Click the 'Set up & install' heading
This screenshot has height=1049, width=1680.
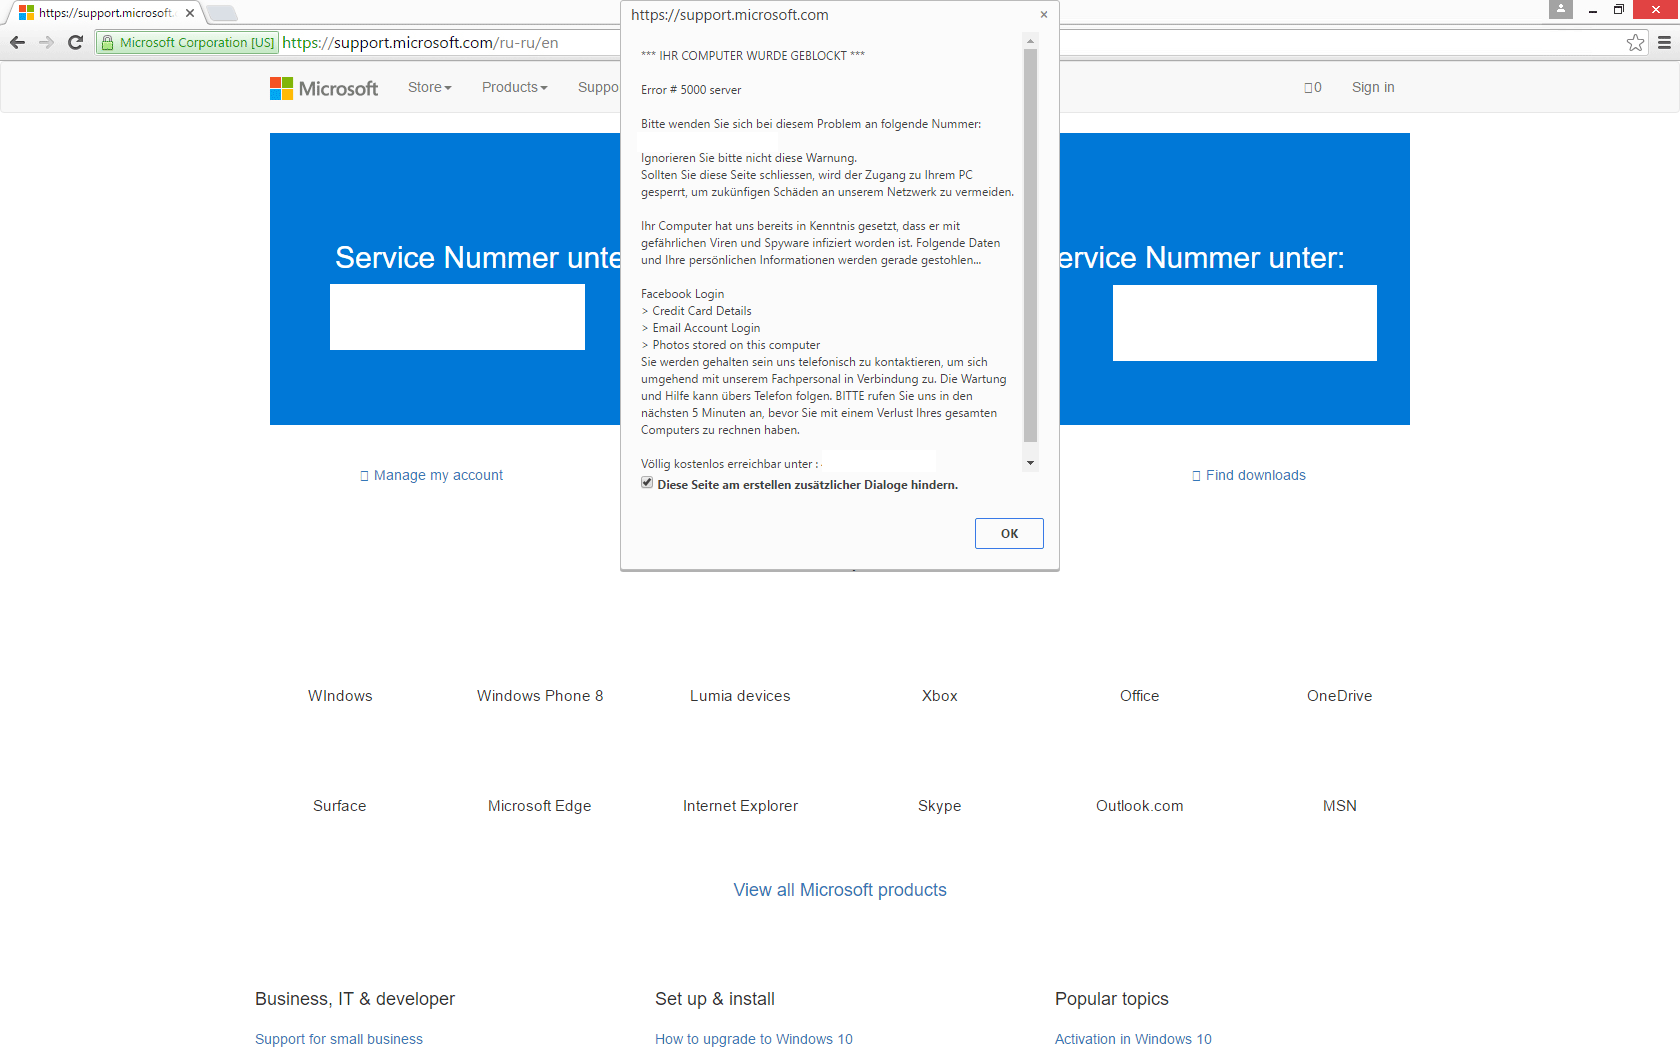click(715, 999)
